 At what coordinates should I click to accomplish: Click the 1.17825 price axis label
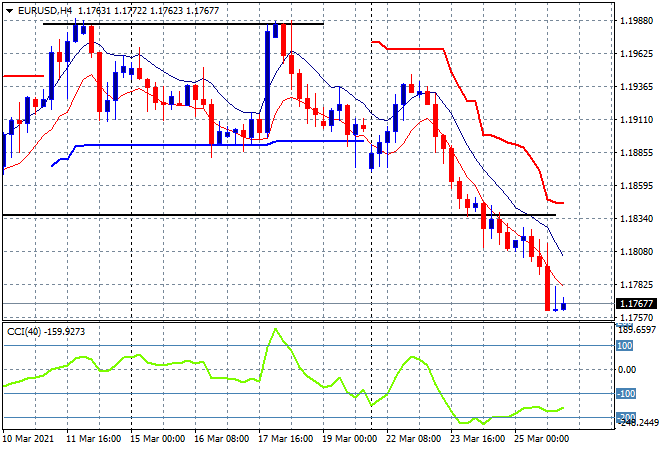tap(636, 285)
